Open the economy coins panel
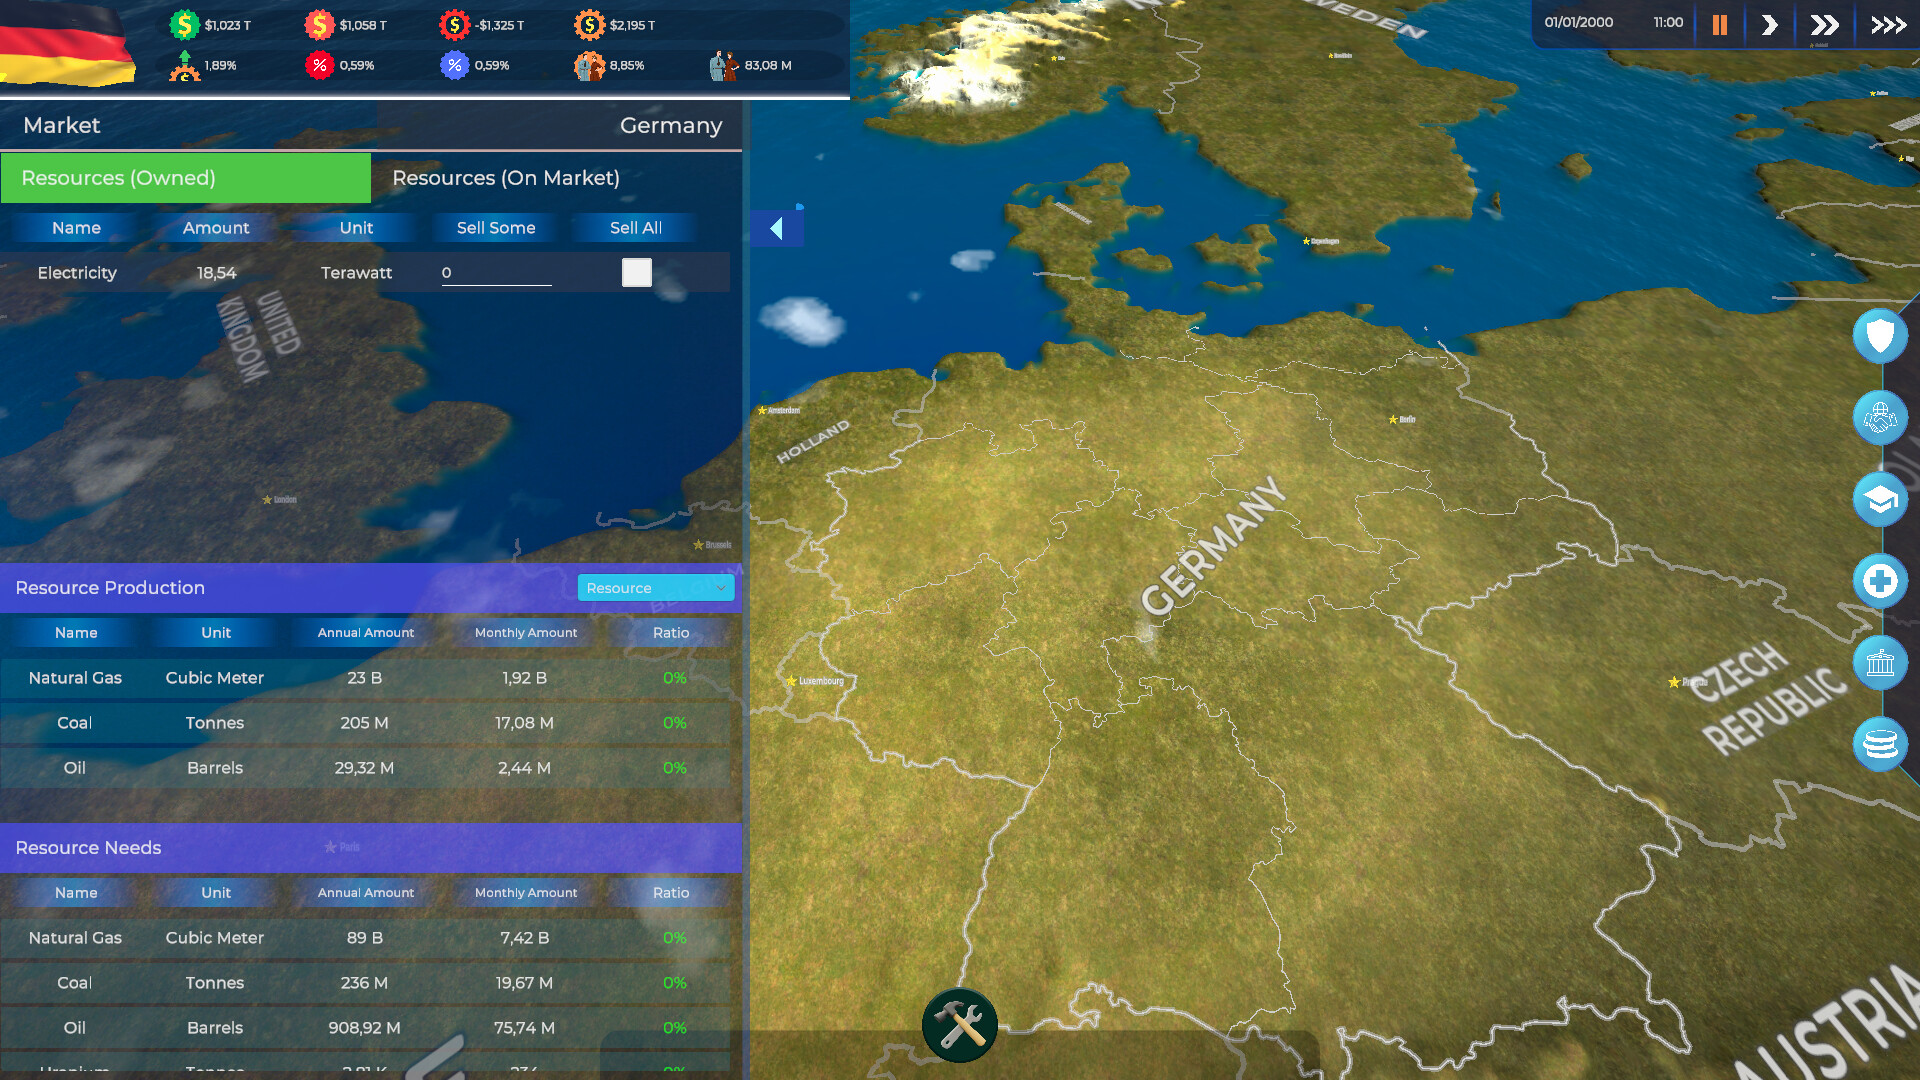Screen dimensions: 1920x1080 1880,744
